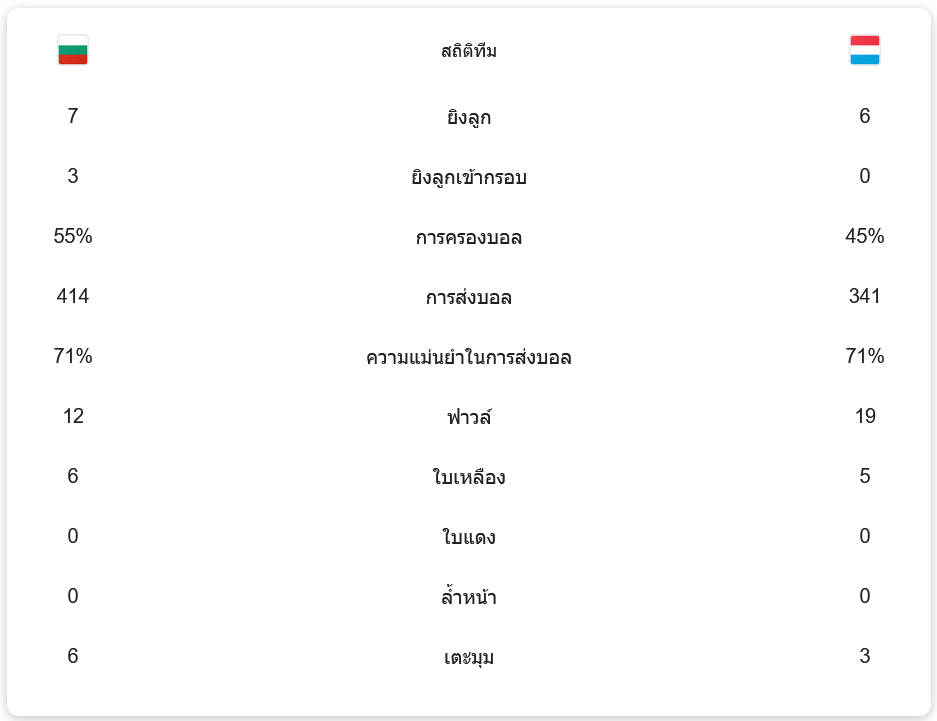Click the Luxembourg flag icon
Viewport: 937px width, 721px height.
point(864,50)
